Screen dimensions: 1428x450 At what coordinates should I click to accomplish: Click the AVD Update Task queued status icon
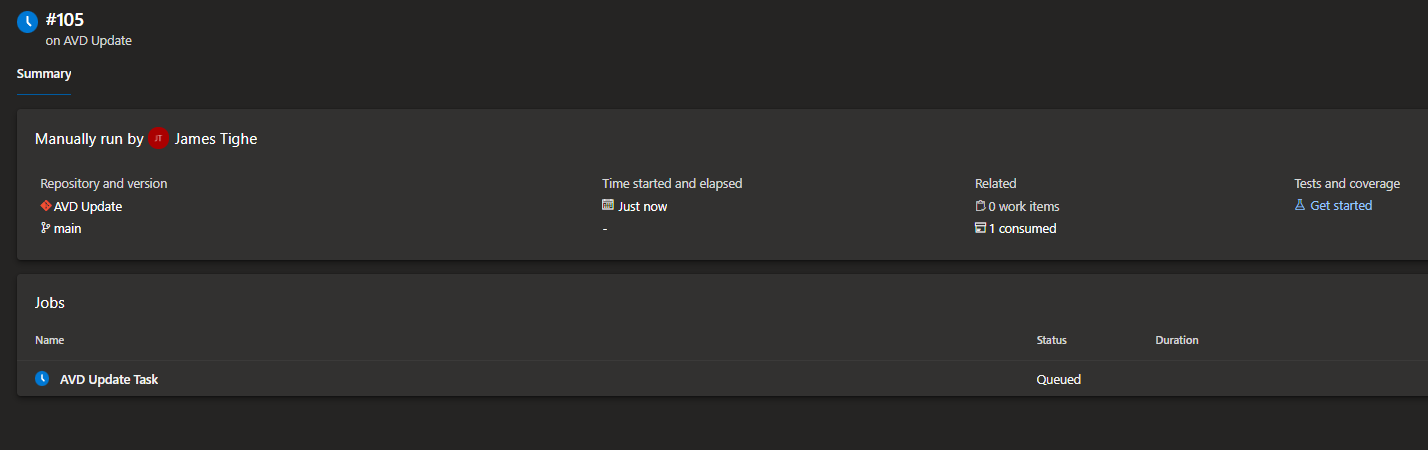click(x=42, y=379)
